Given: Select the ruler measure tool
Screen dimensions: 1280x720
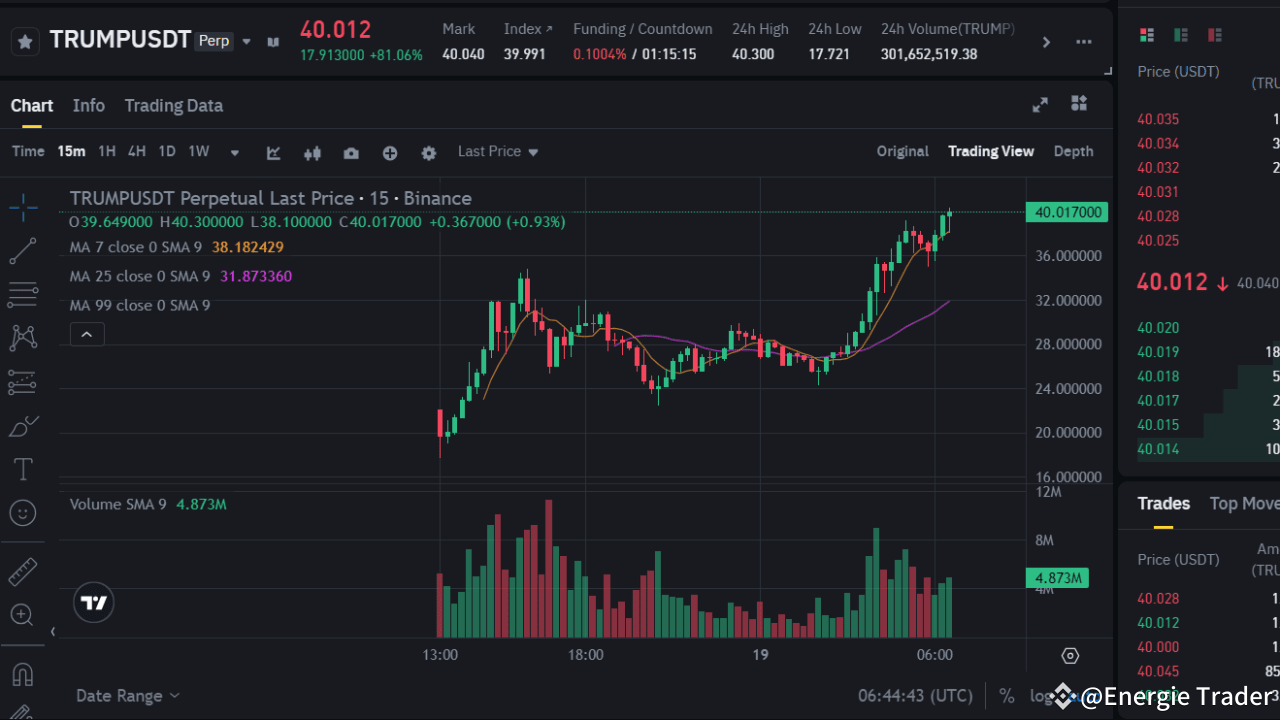Looking at the screenshot, I should 23,572.
